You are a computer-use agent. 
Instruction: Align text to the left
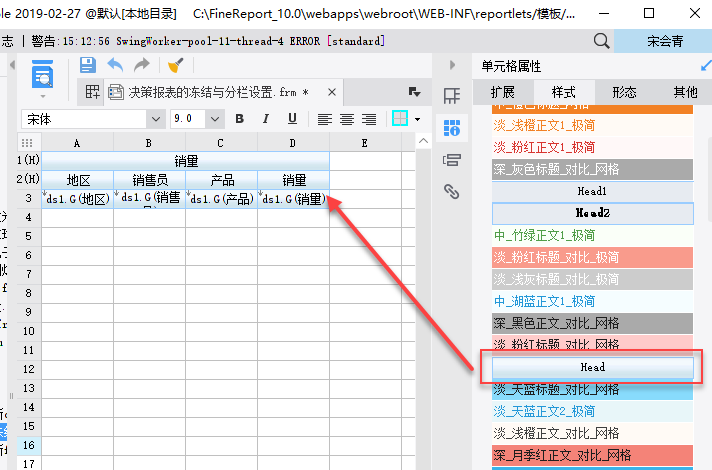[324, 119]
